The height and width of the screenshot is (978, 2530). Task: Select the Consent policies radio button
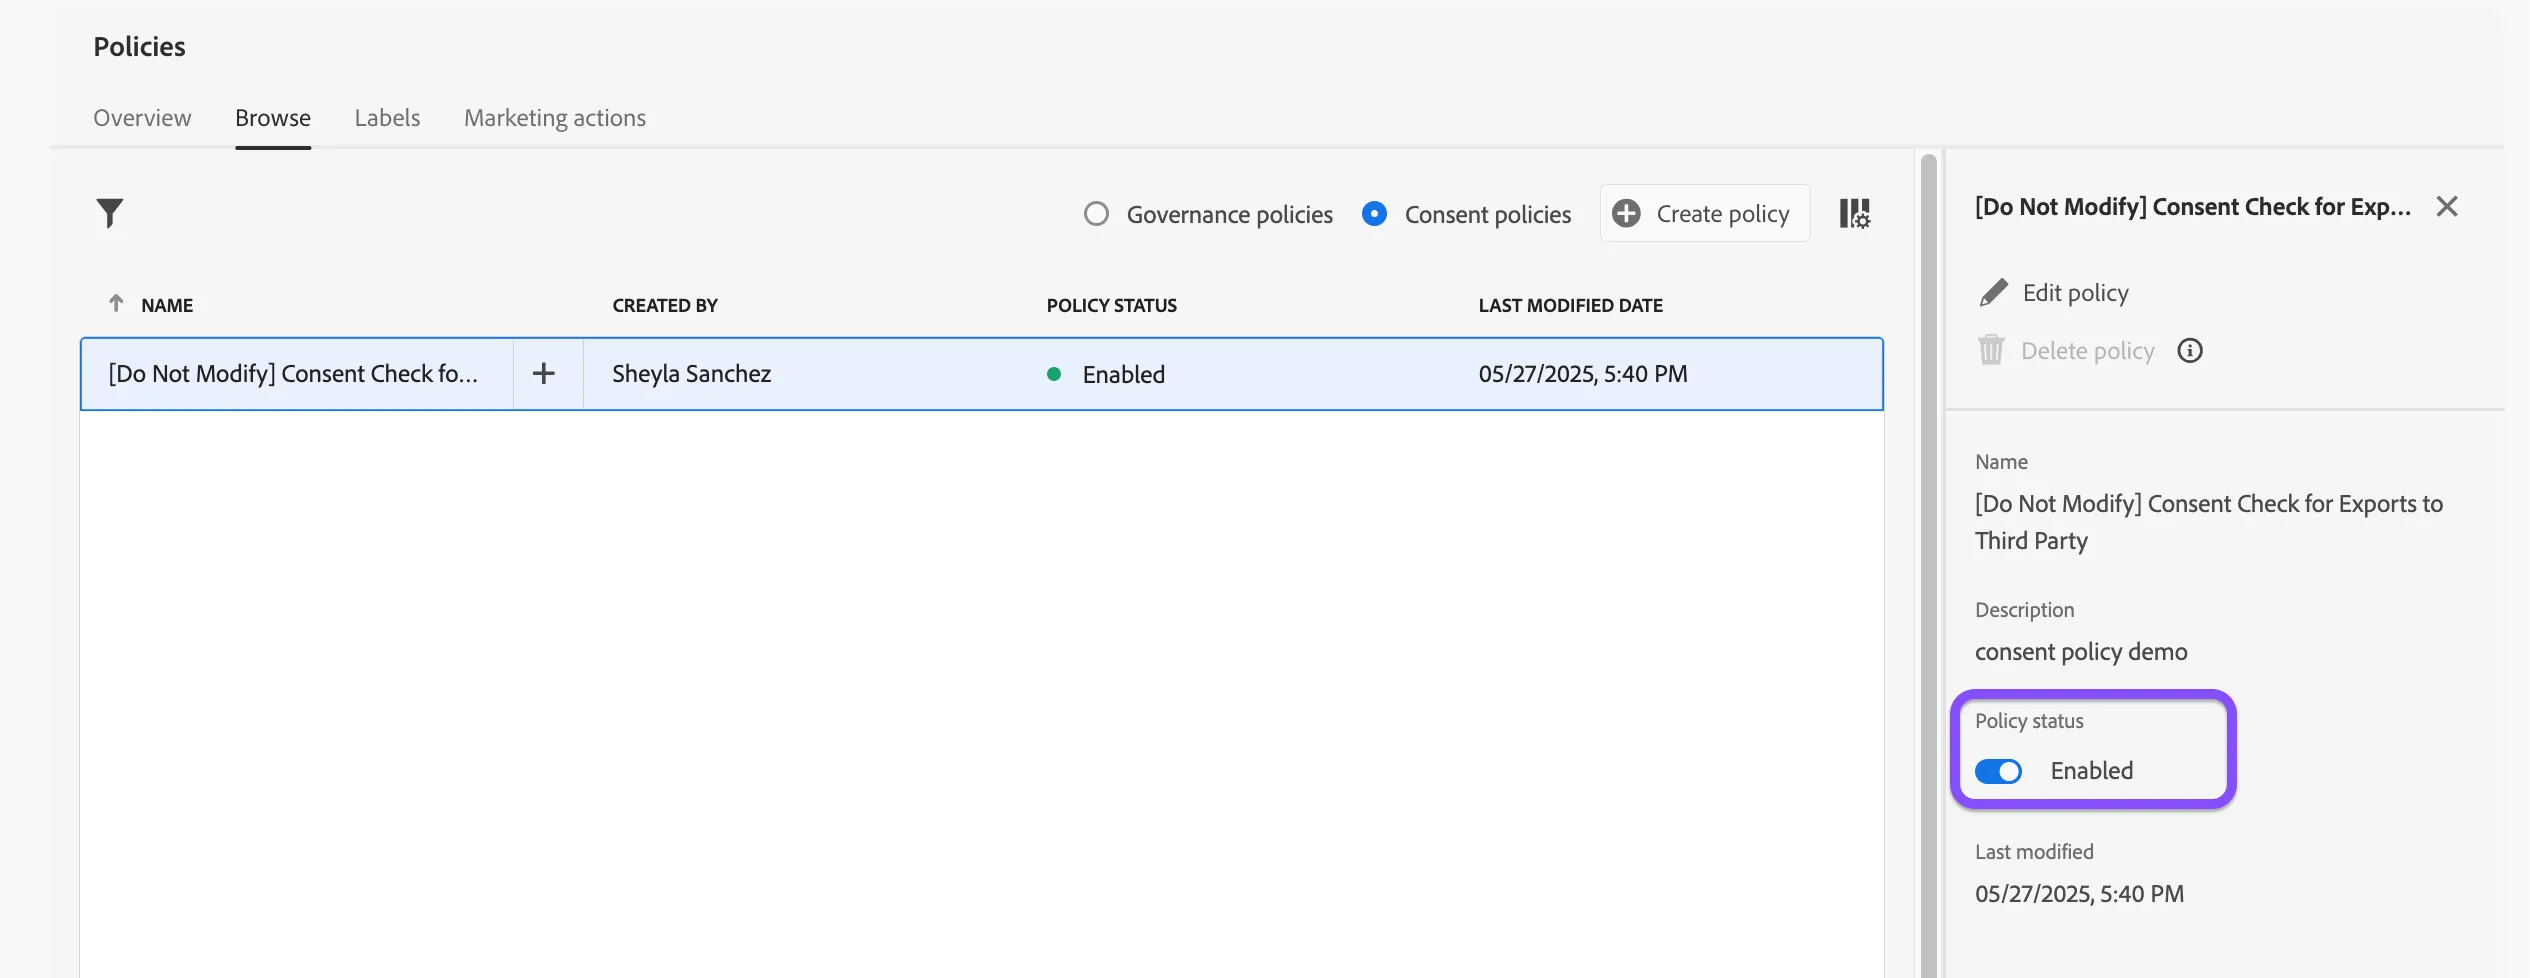[1375, 214]
